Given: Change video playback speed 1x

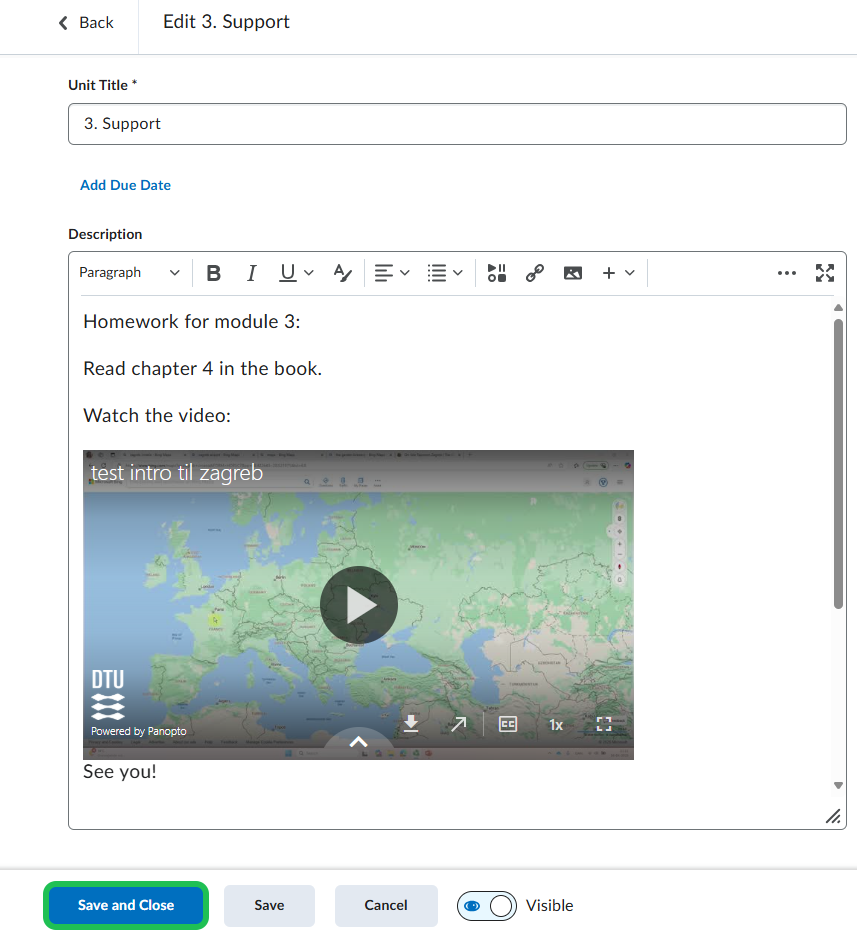Looking at the screenshot, I should 556,724.
